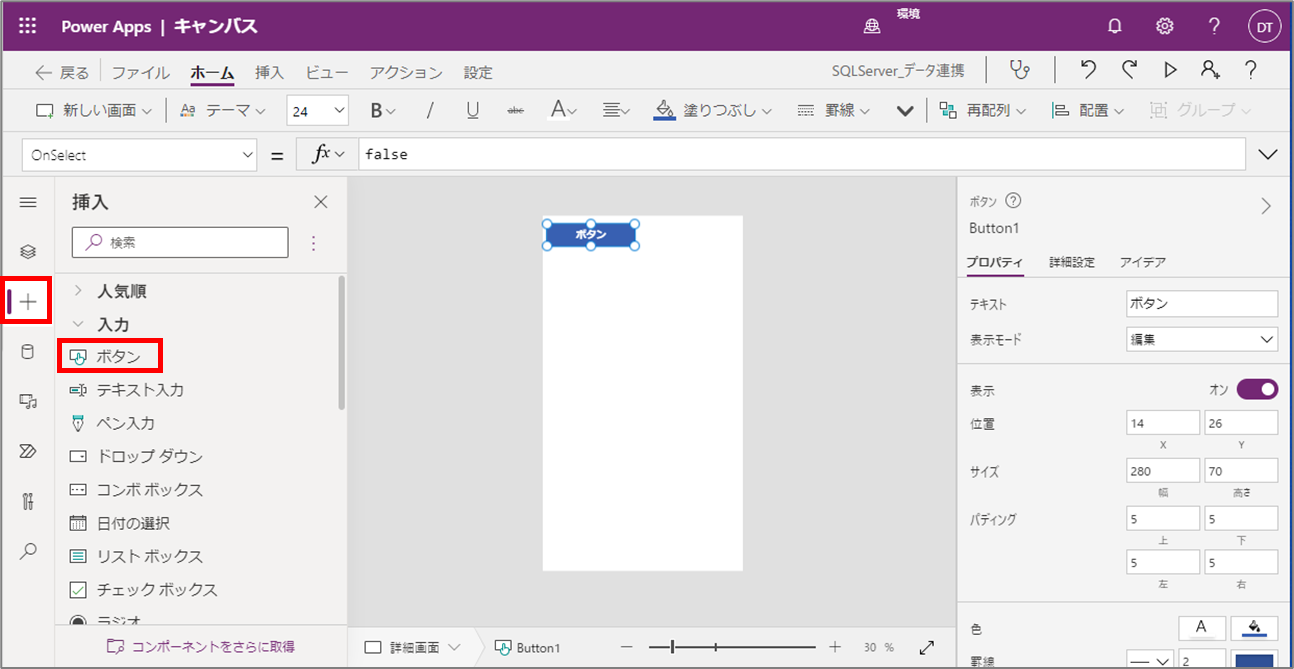Undo the last action
Viewport: 1294px width, 669px height.
[x=1089, y=70]
